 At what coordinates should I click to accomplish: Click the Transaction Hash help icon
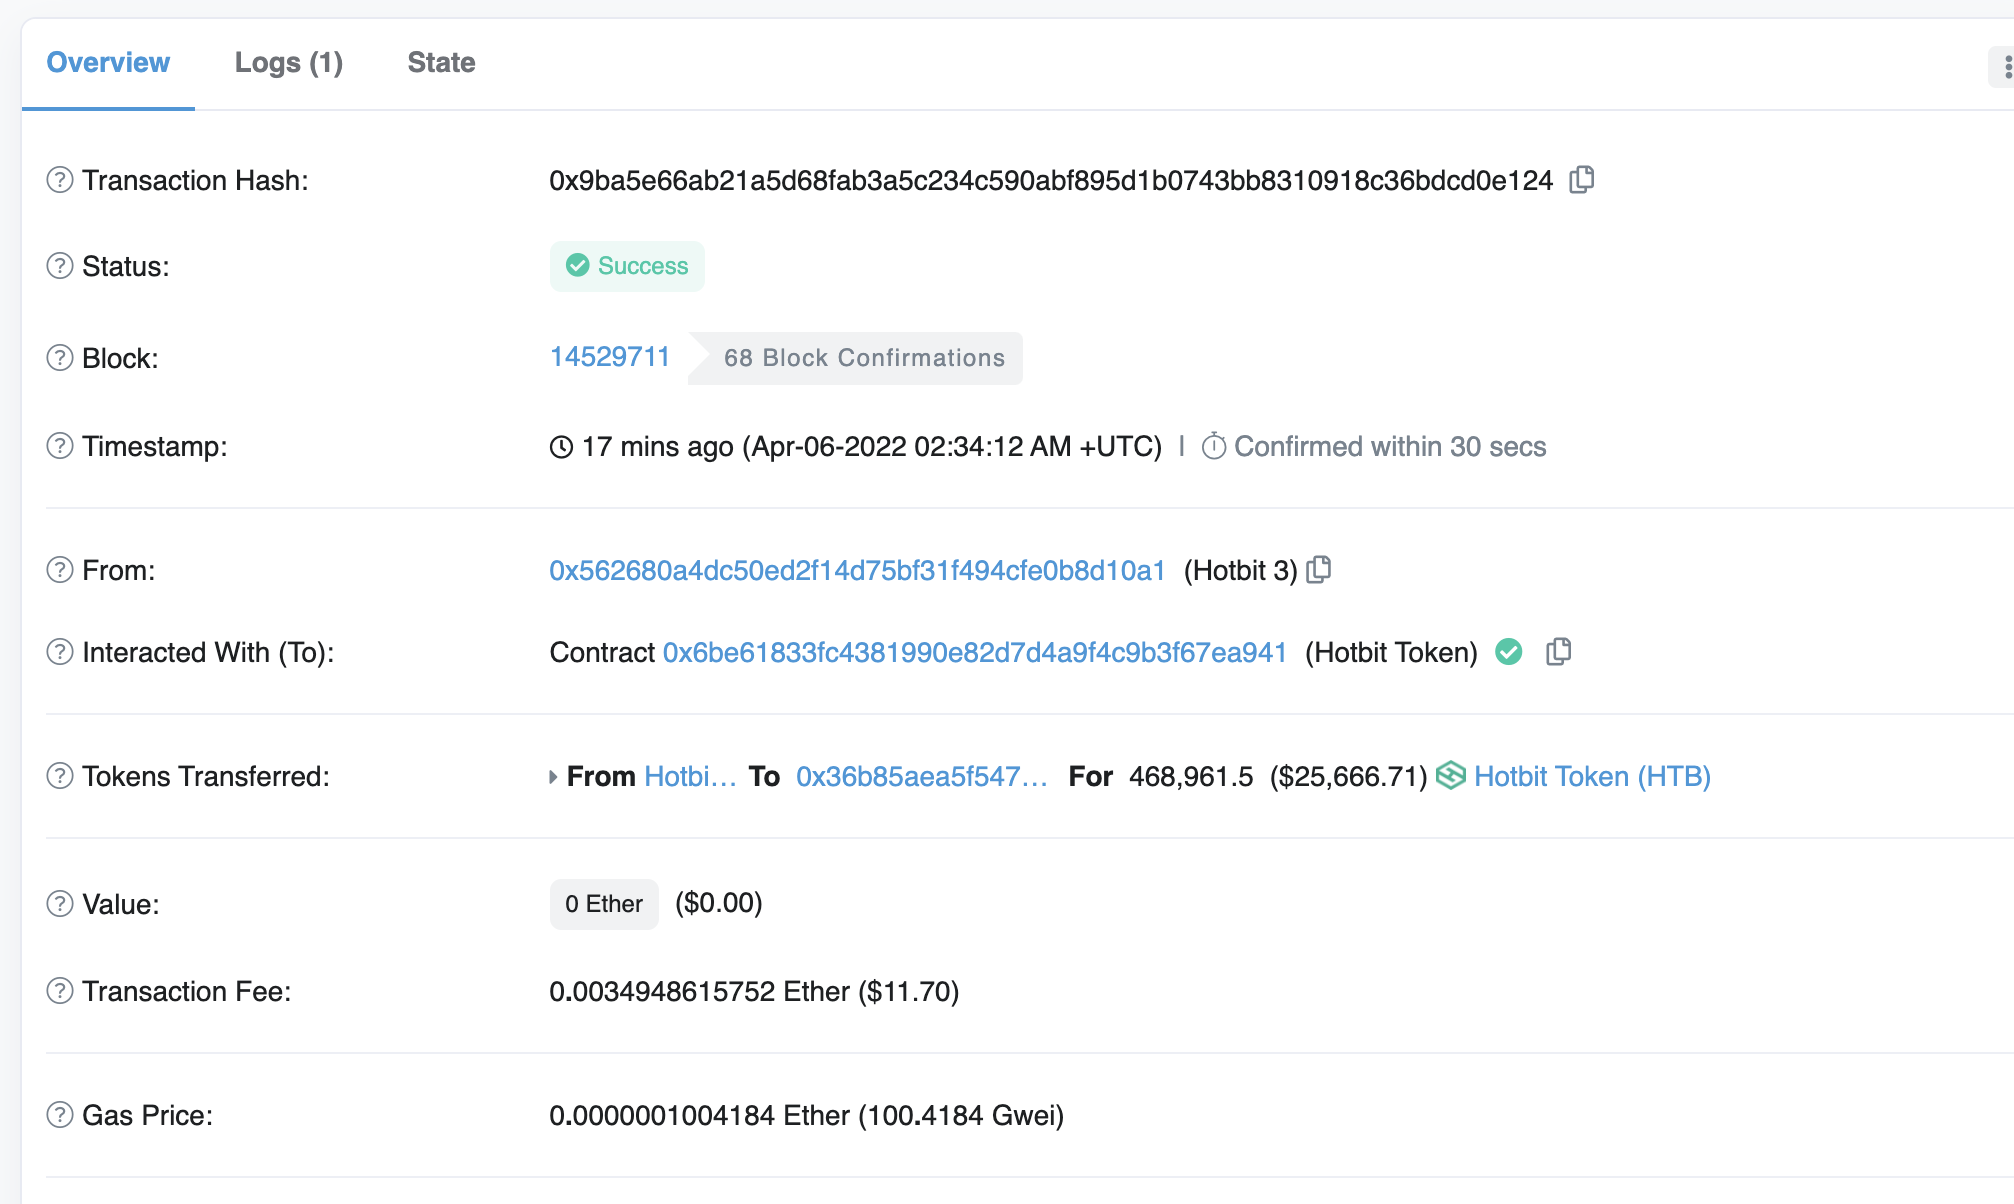(60, 180)
